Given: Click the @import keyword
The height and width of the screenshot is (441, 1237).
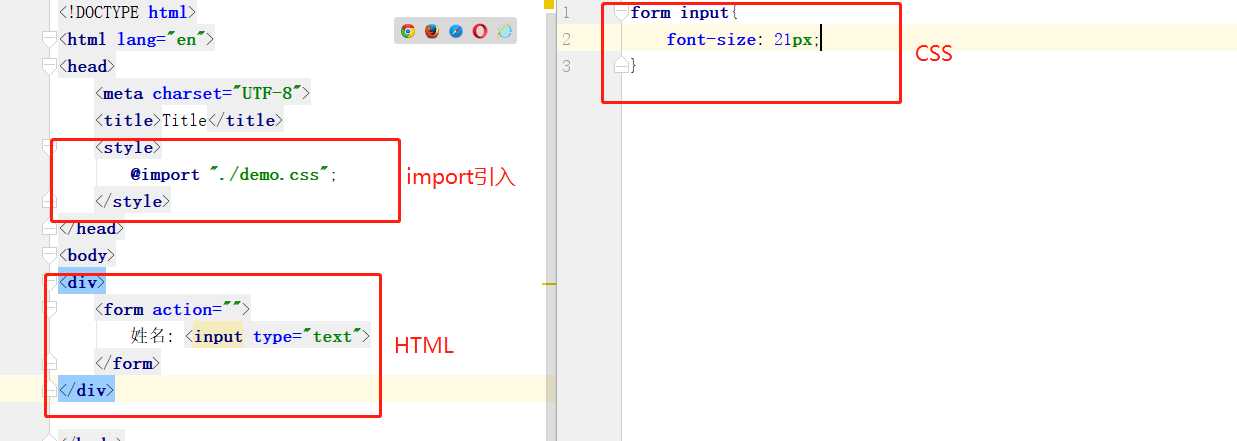Looking at the screenshot, I should pyautogui.click(x=165, y=175).
